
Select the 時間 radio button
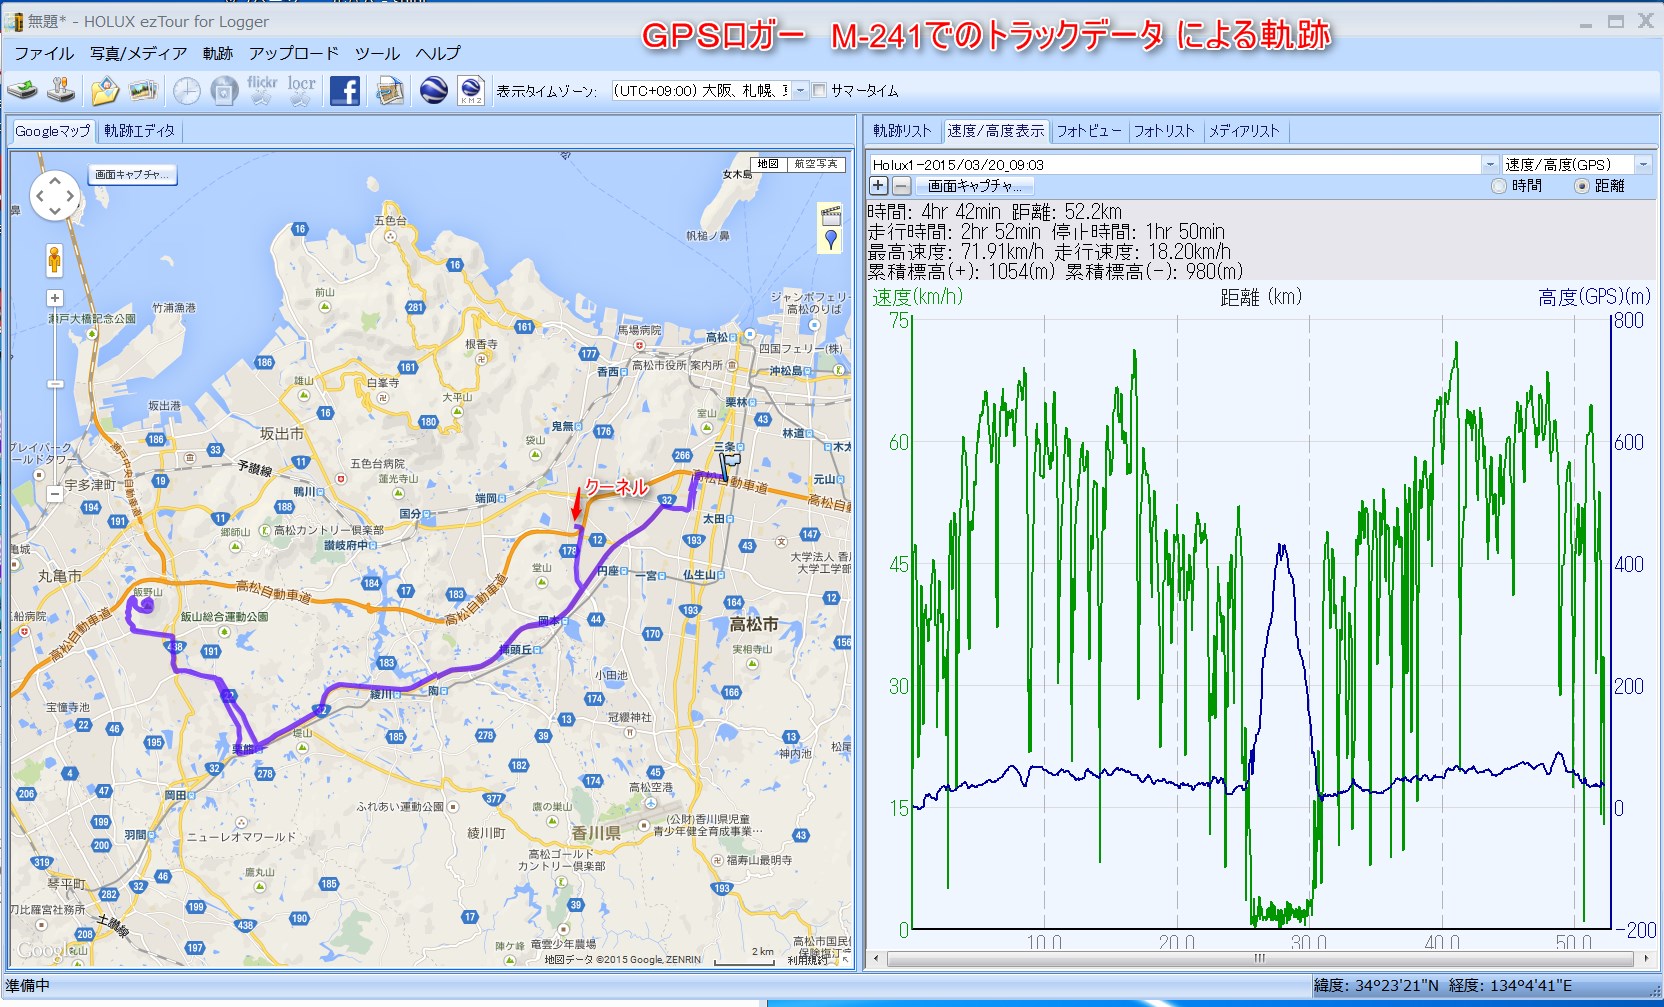(x=1498, y=186)
